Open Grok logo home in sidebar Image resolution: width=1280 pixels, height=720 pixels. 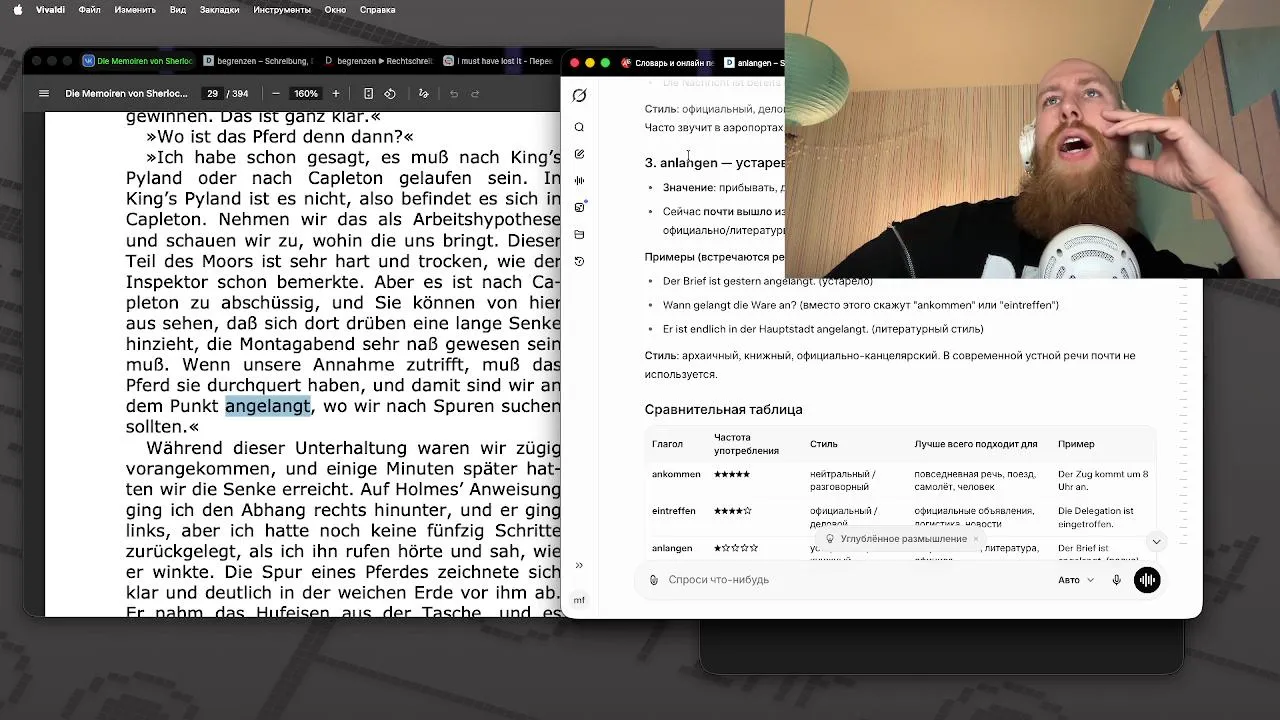579,95
